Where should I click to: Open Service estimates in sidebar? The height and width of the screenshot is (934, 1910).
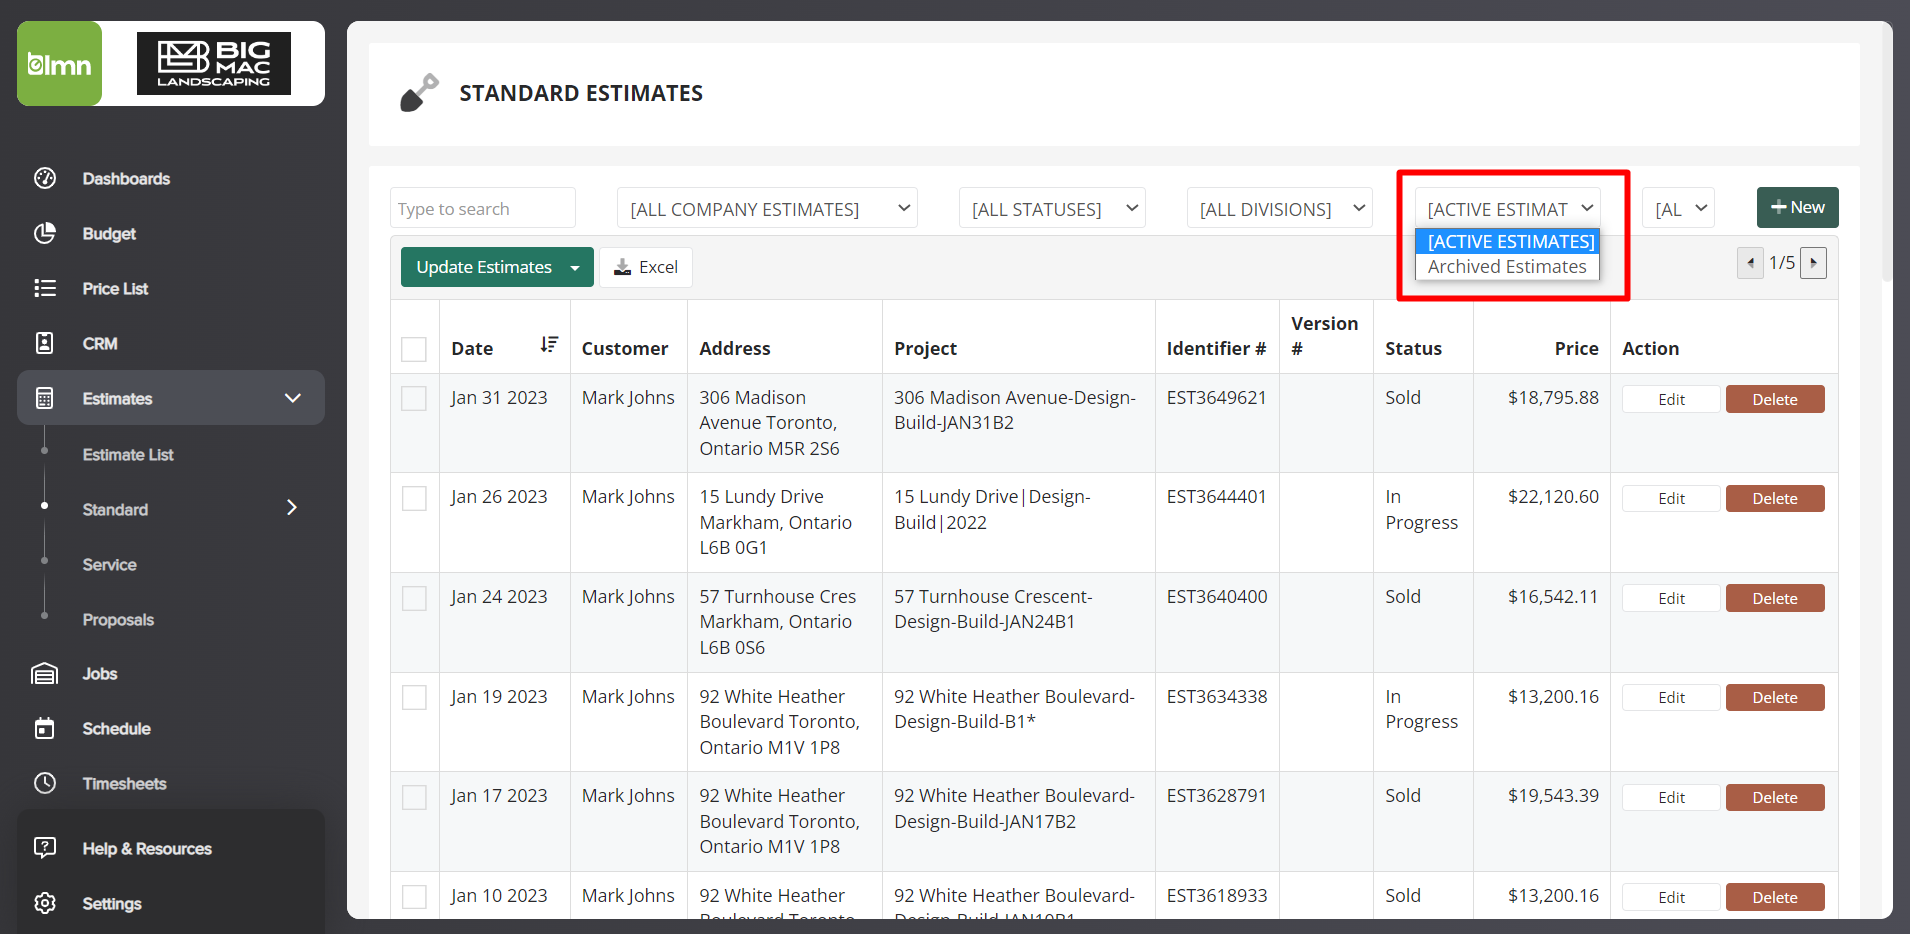109,564
